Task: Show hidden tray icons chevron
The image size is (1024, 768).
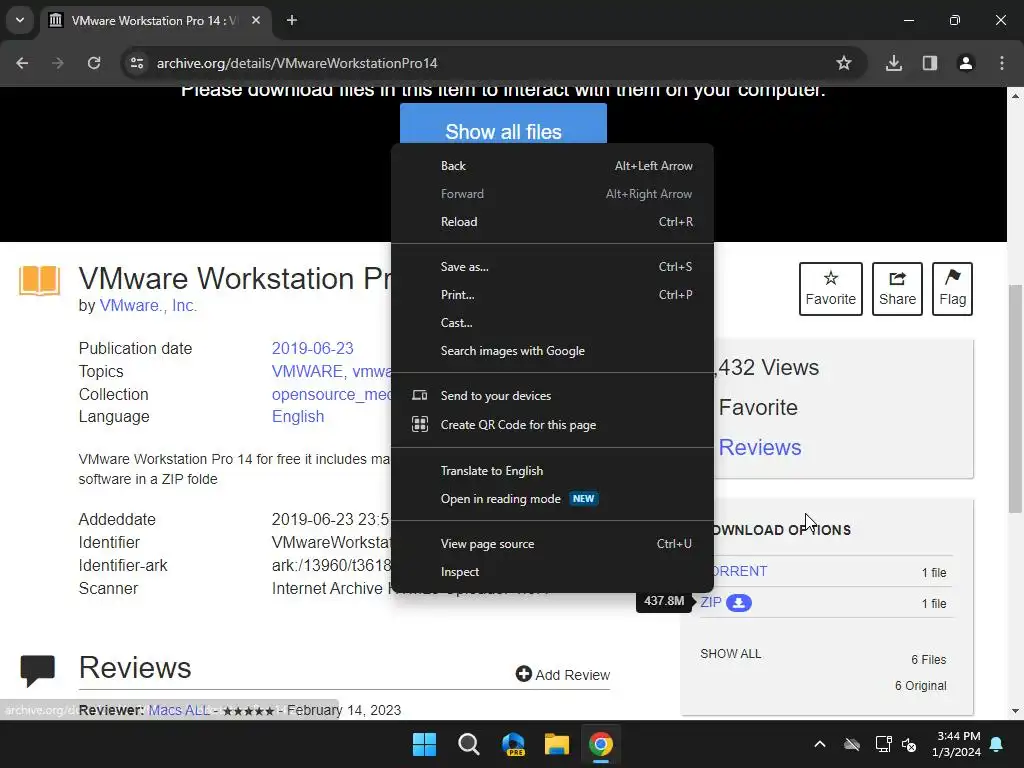Action: (820, 744)
